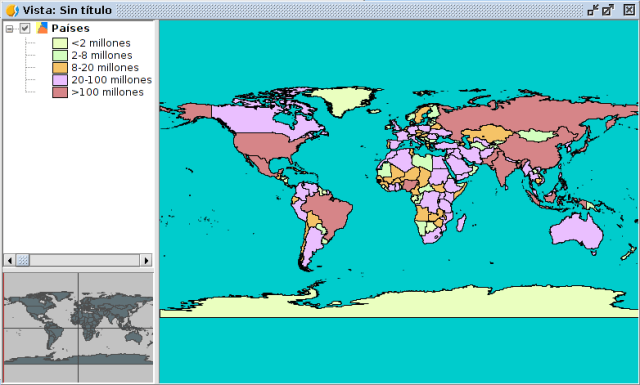Collapse the Países layer legend tree
The image size is (640, 385).
pos(9,29)
